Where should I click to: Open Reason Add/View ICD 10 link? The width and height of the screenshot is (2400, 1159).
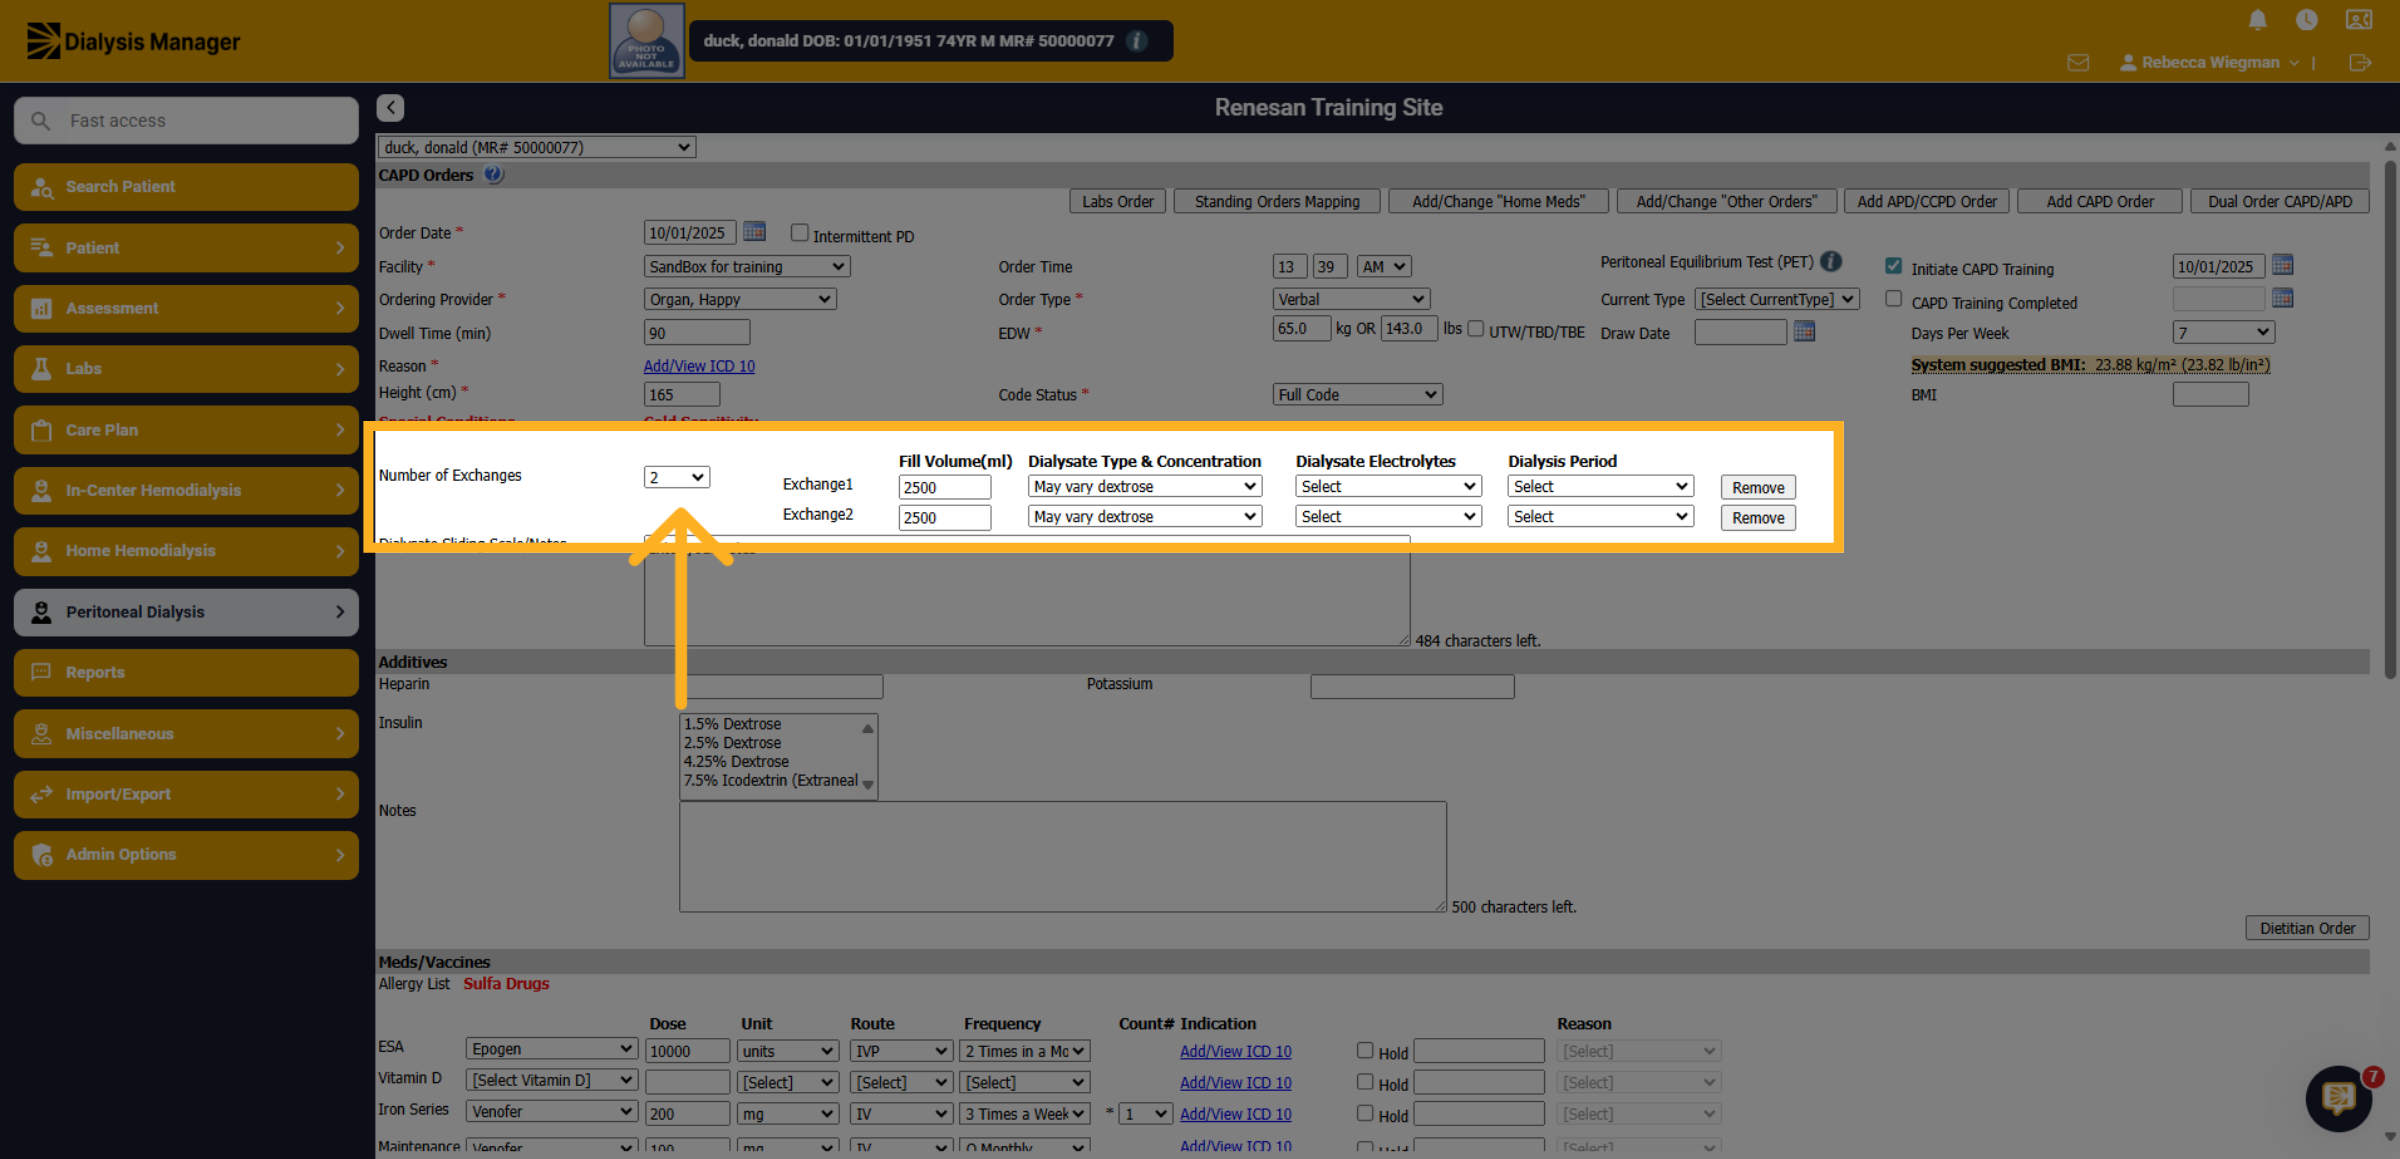tap(699, 366)
